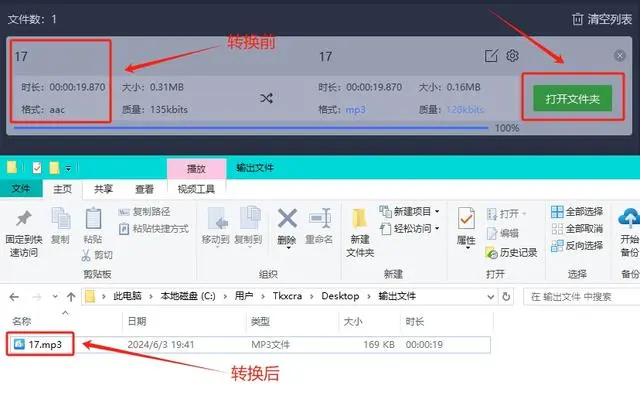Click the 169 KB size cell
Image resolution: width=640 pixels, height=399 pixels.
tap(379, 345)
